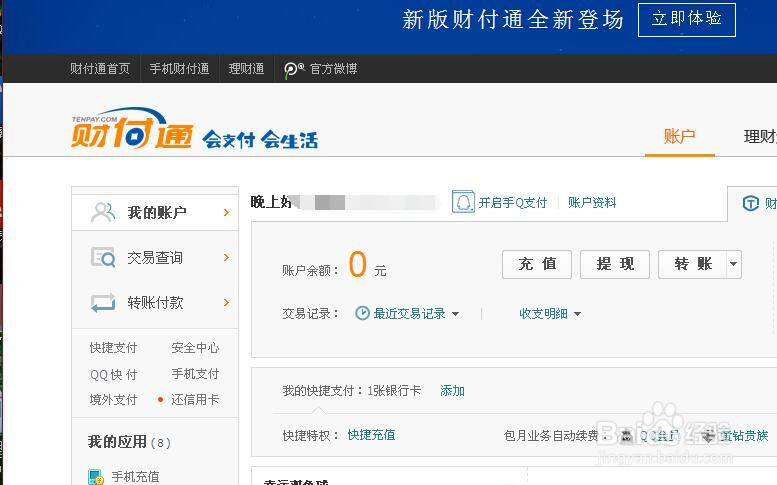Select 我的账户 in sidebar
Viewport: 777px width, 485px height.
coord(155,213)
